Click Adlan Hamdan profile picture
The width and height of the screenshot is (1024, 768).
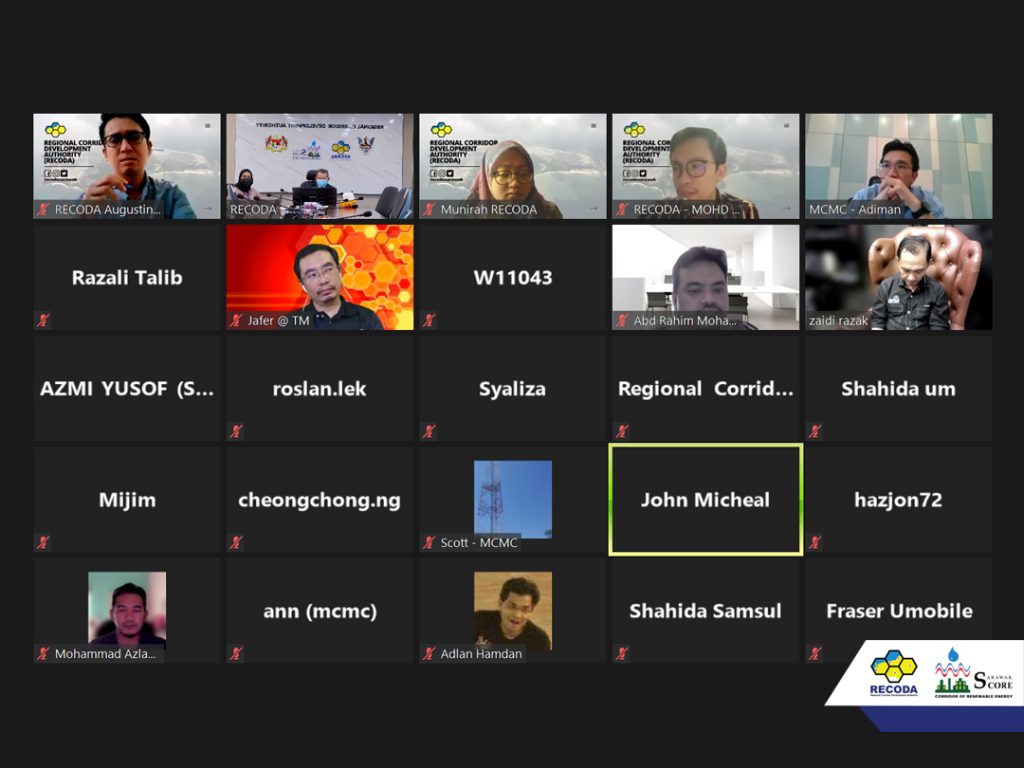click(513, 611)
